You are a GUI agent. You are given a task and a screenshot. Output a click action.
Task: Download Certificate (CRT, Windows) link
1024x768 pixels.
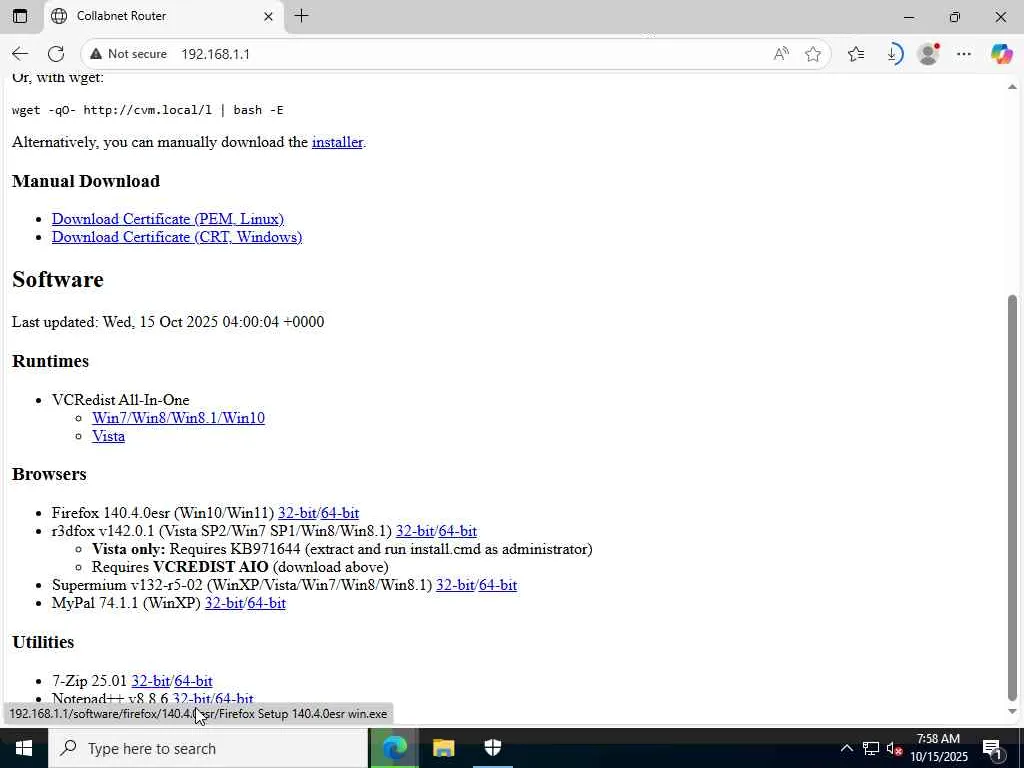point(177,237)
